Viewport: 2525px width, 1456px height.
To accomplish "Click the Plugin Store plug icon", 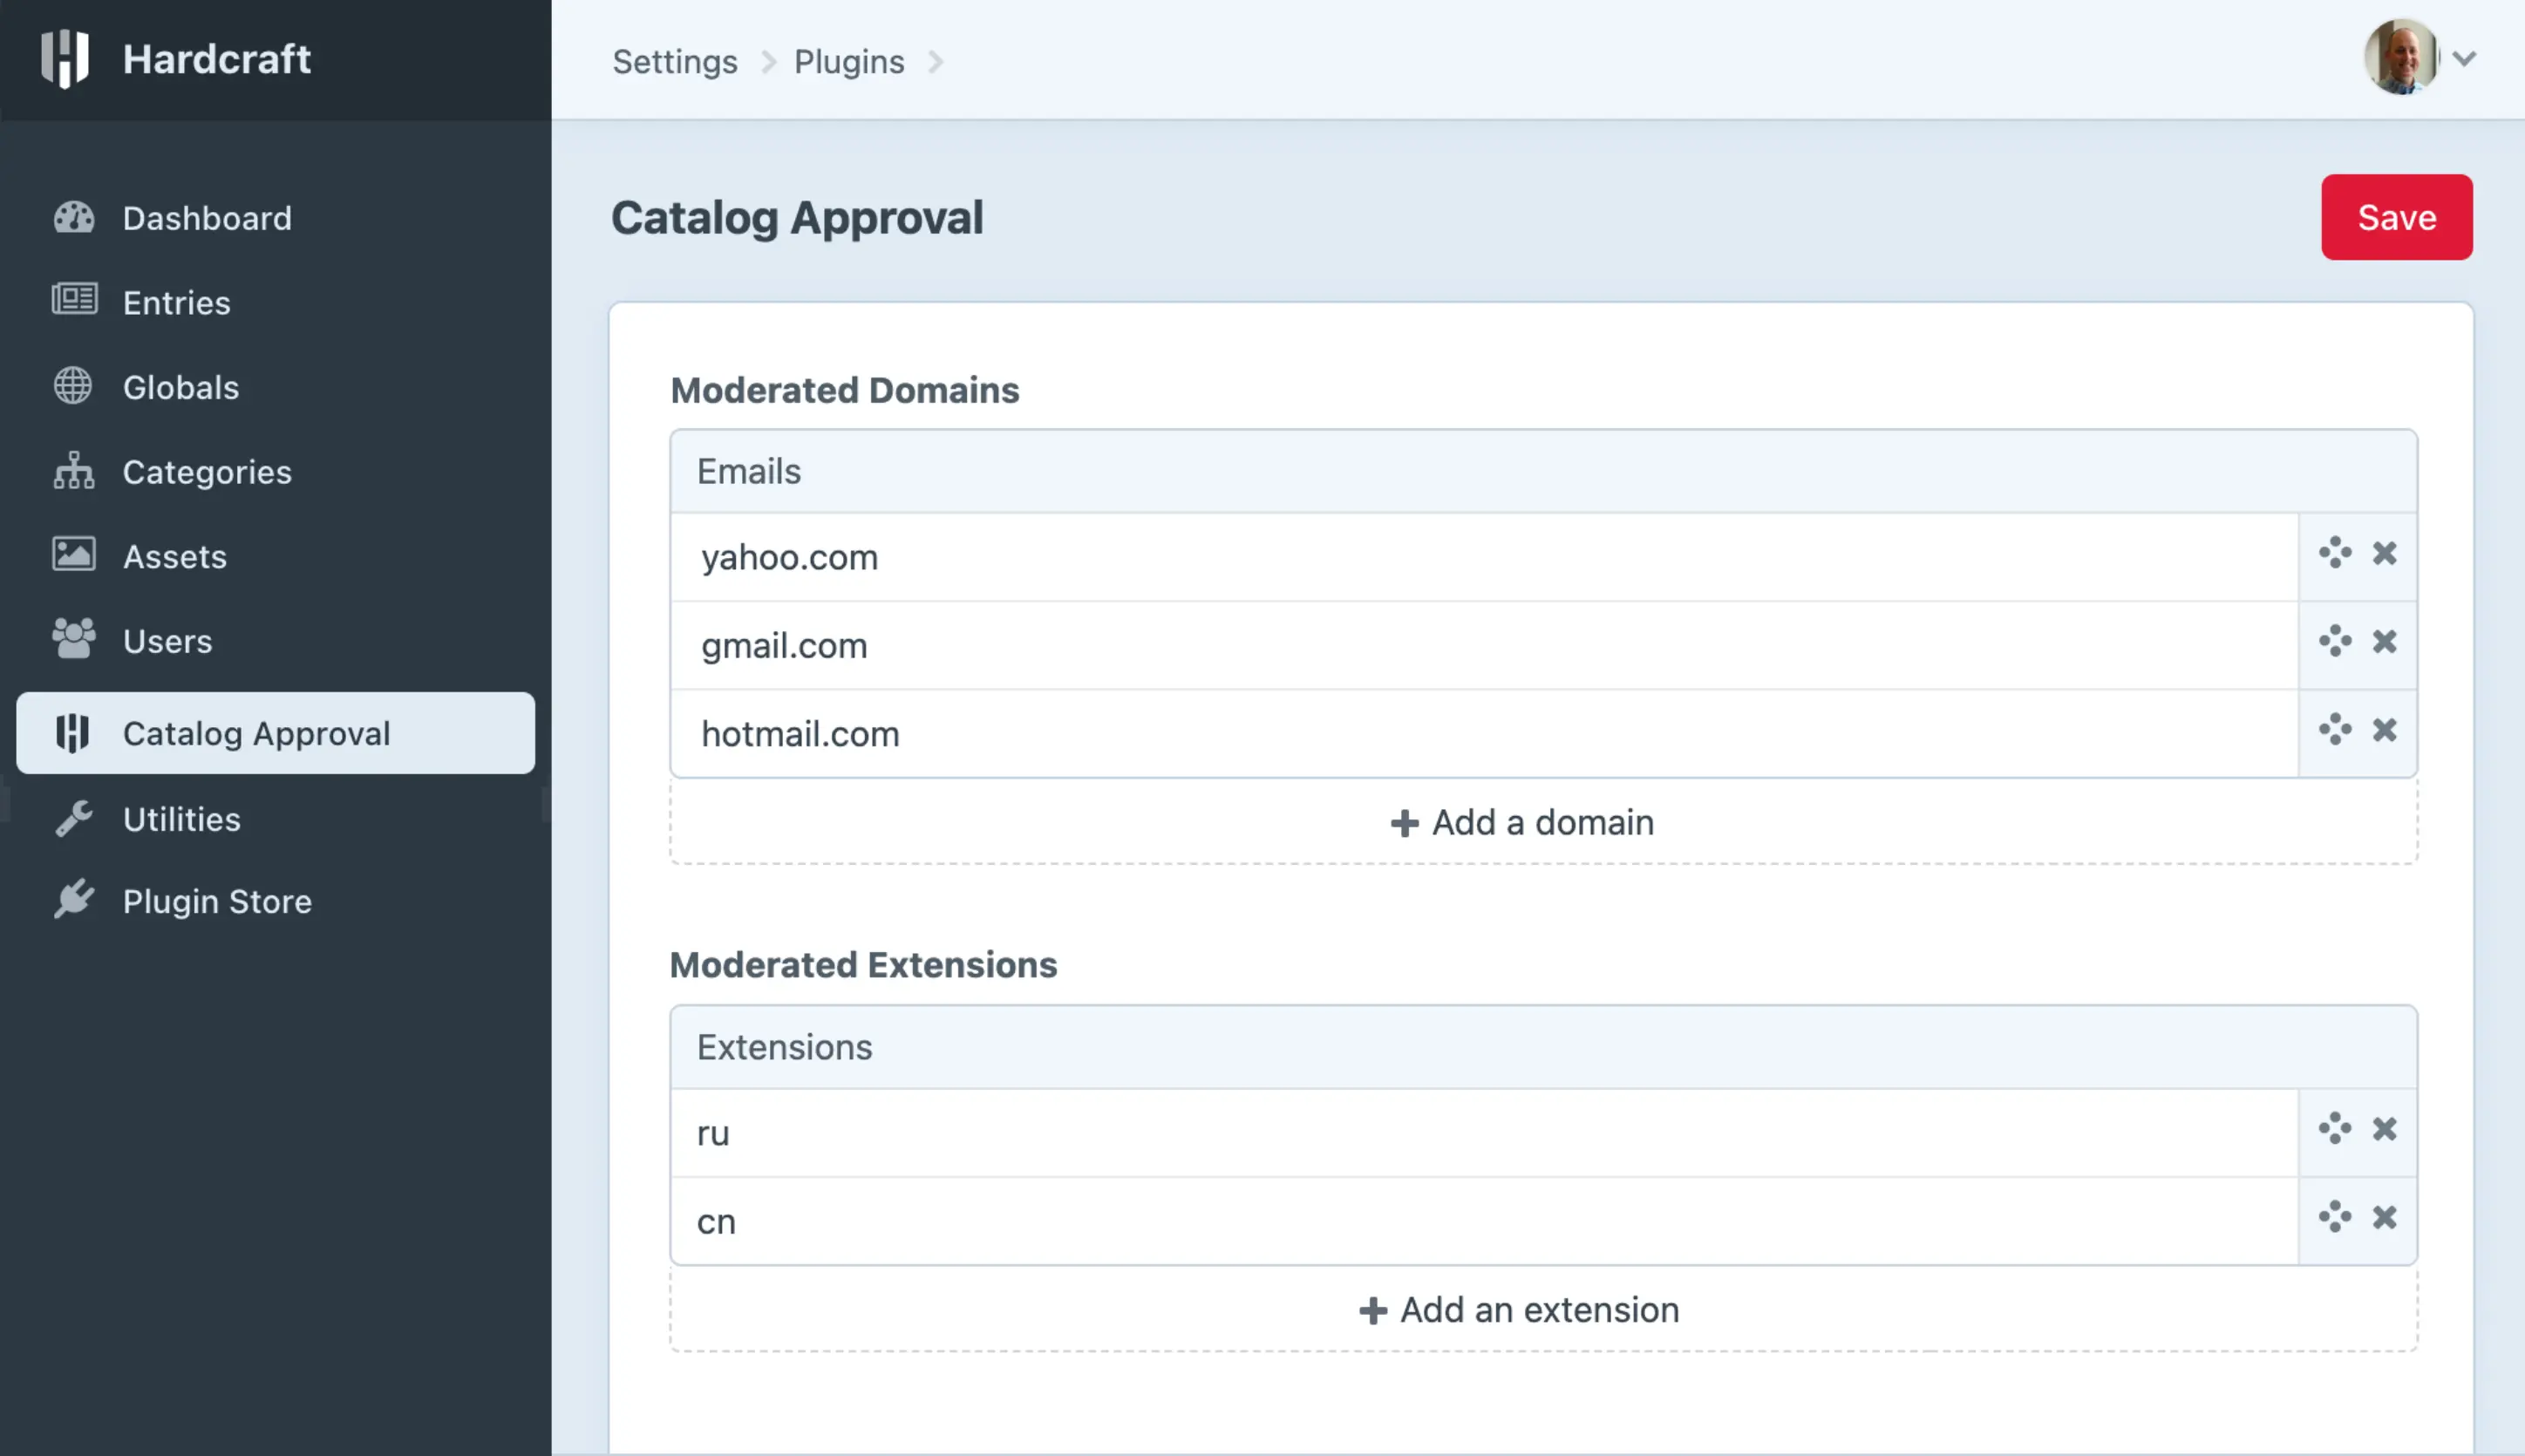I will point(74,900).
